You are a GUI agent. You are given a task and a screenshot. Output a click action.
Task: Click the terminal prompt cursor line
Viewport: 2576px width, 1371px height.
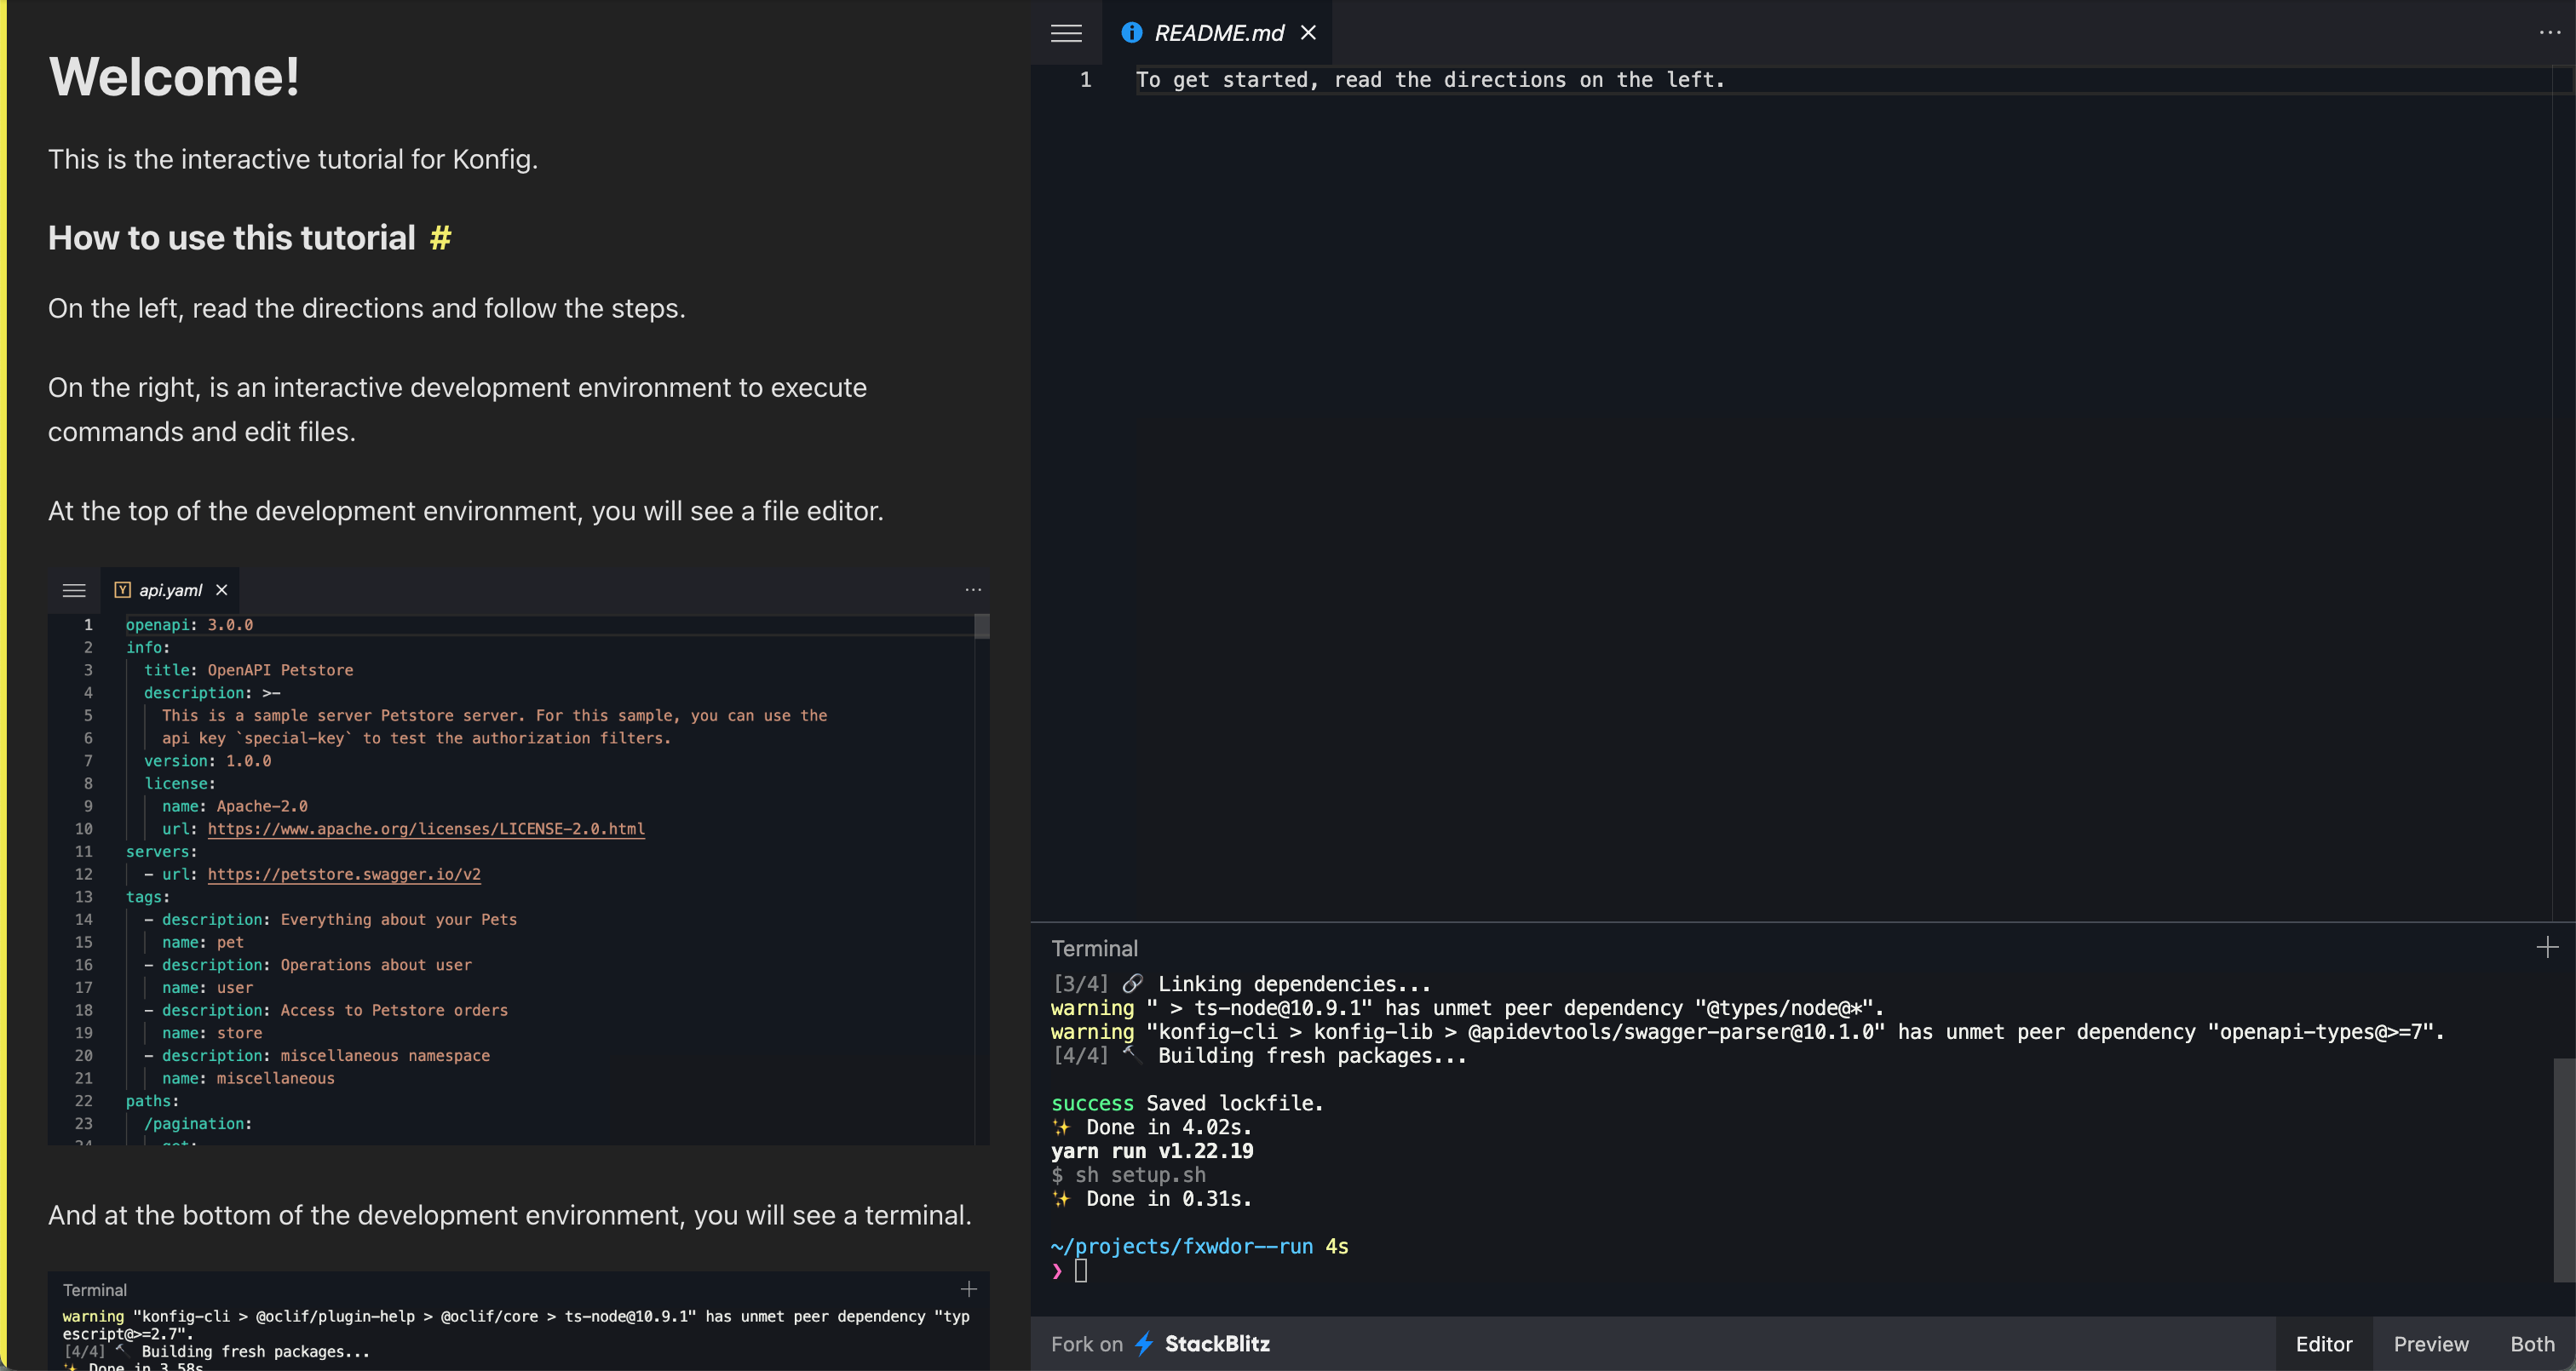[x=1081, y=1271]
